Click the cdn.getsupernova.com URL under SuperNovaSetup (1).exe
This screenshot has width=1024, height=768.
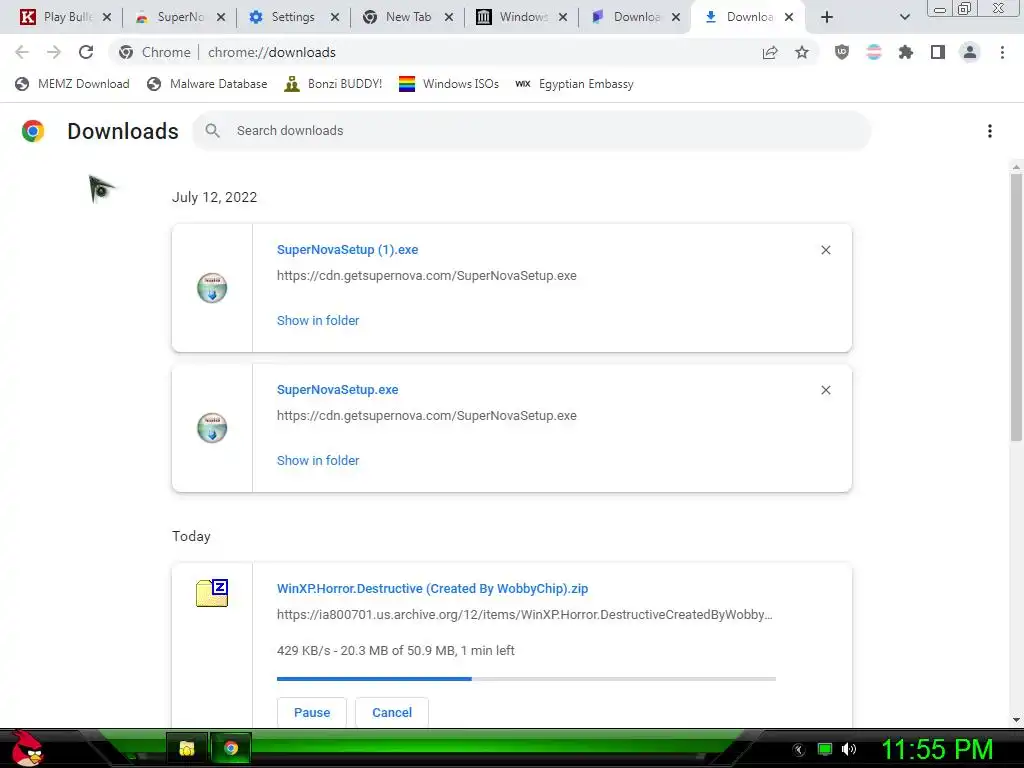(426, 276)
